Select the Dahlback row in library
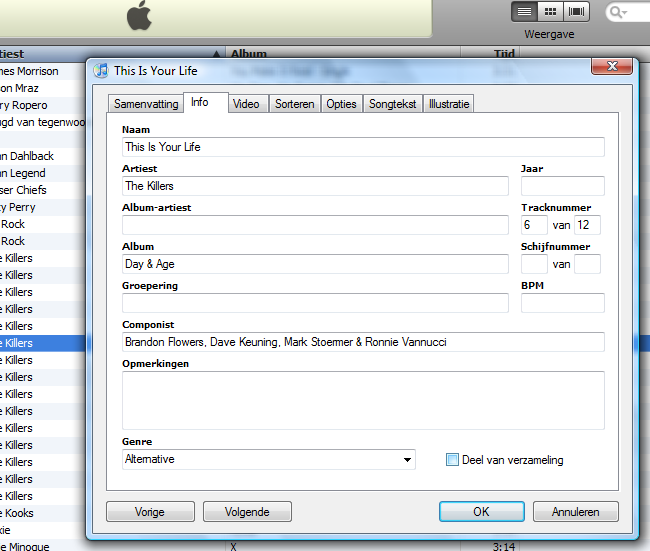 (x=42, y=156)
